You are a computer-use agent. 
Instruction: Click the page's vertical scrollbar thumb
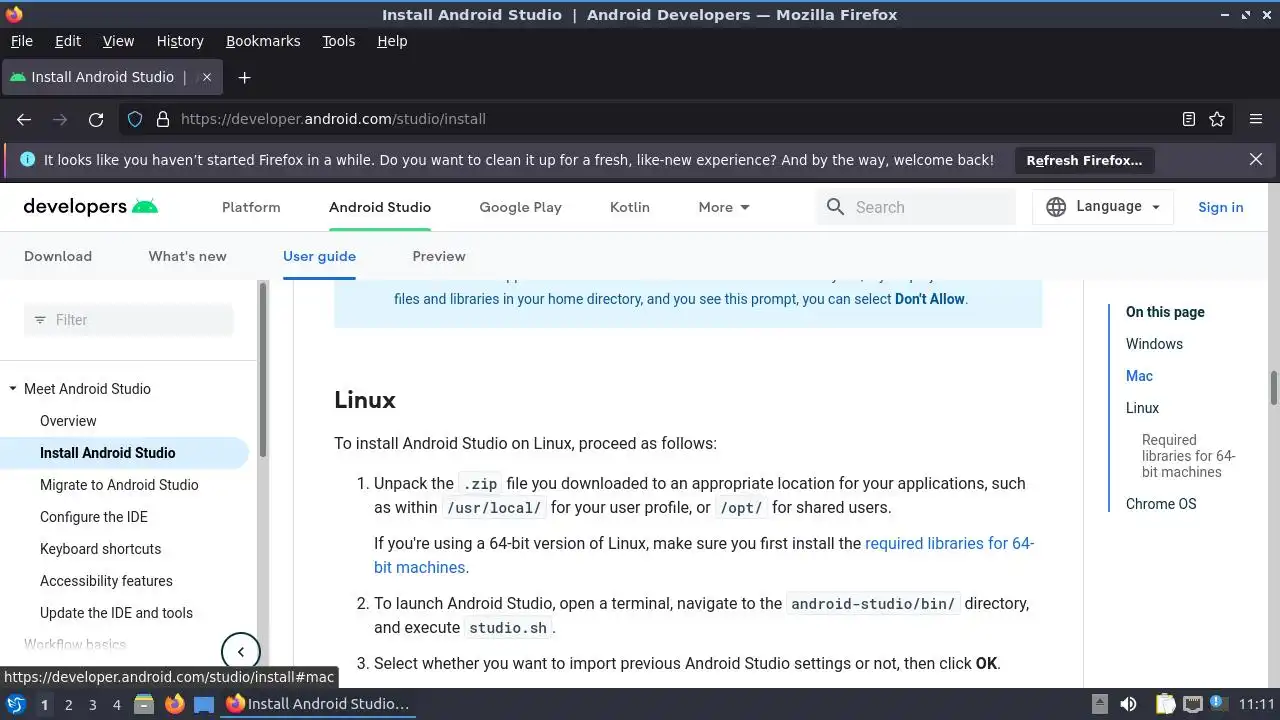pyautogui.click(x=1274, y=388)
